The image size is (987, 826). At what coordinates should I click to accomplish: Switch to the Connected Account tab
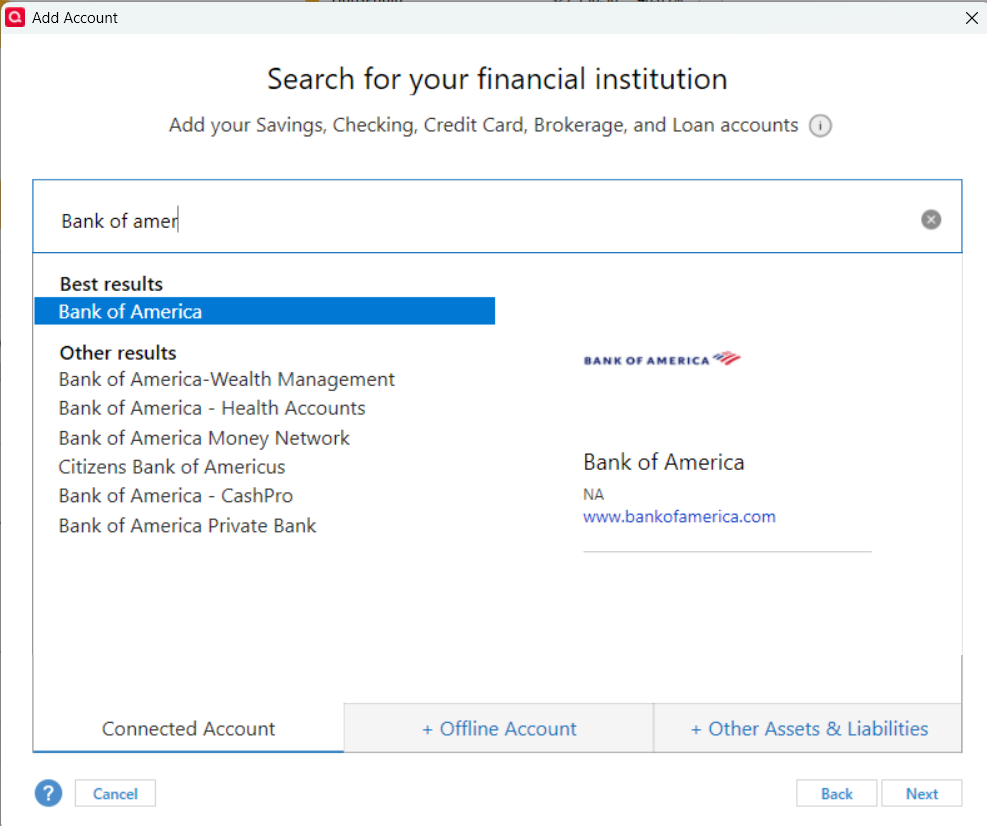pyautogui.click(x=188, y=728)
